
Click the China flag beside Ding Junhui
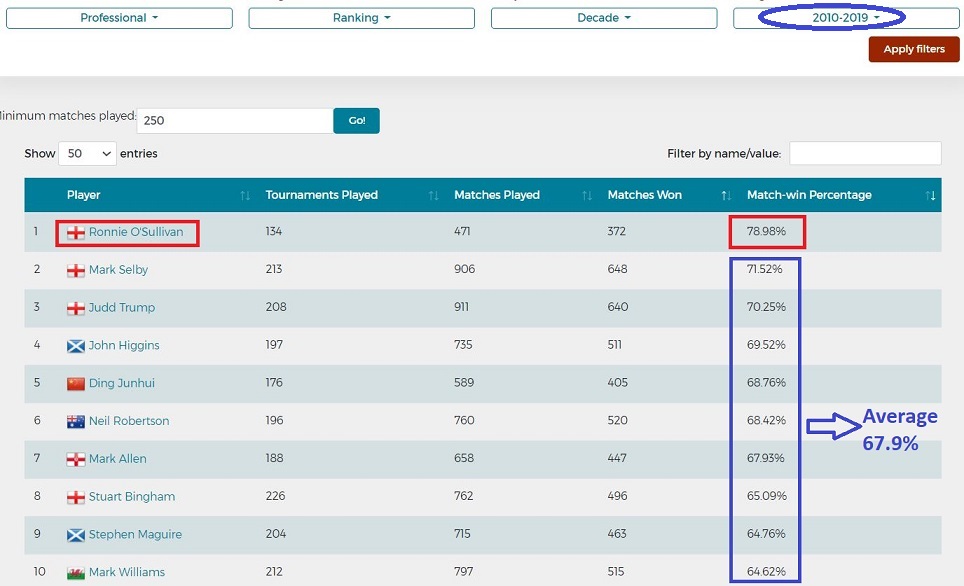76,384
